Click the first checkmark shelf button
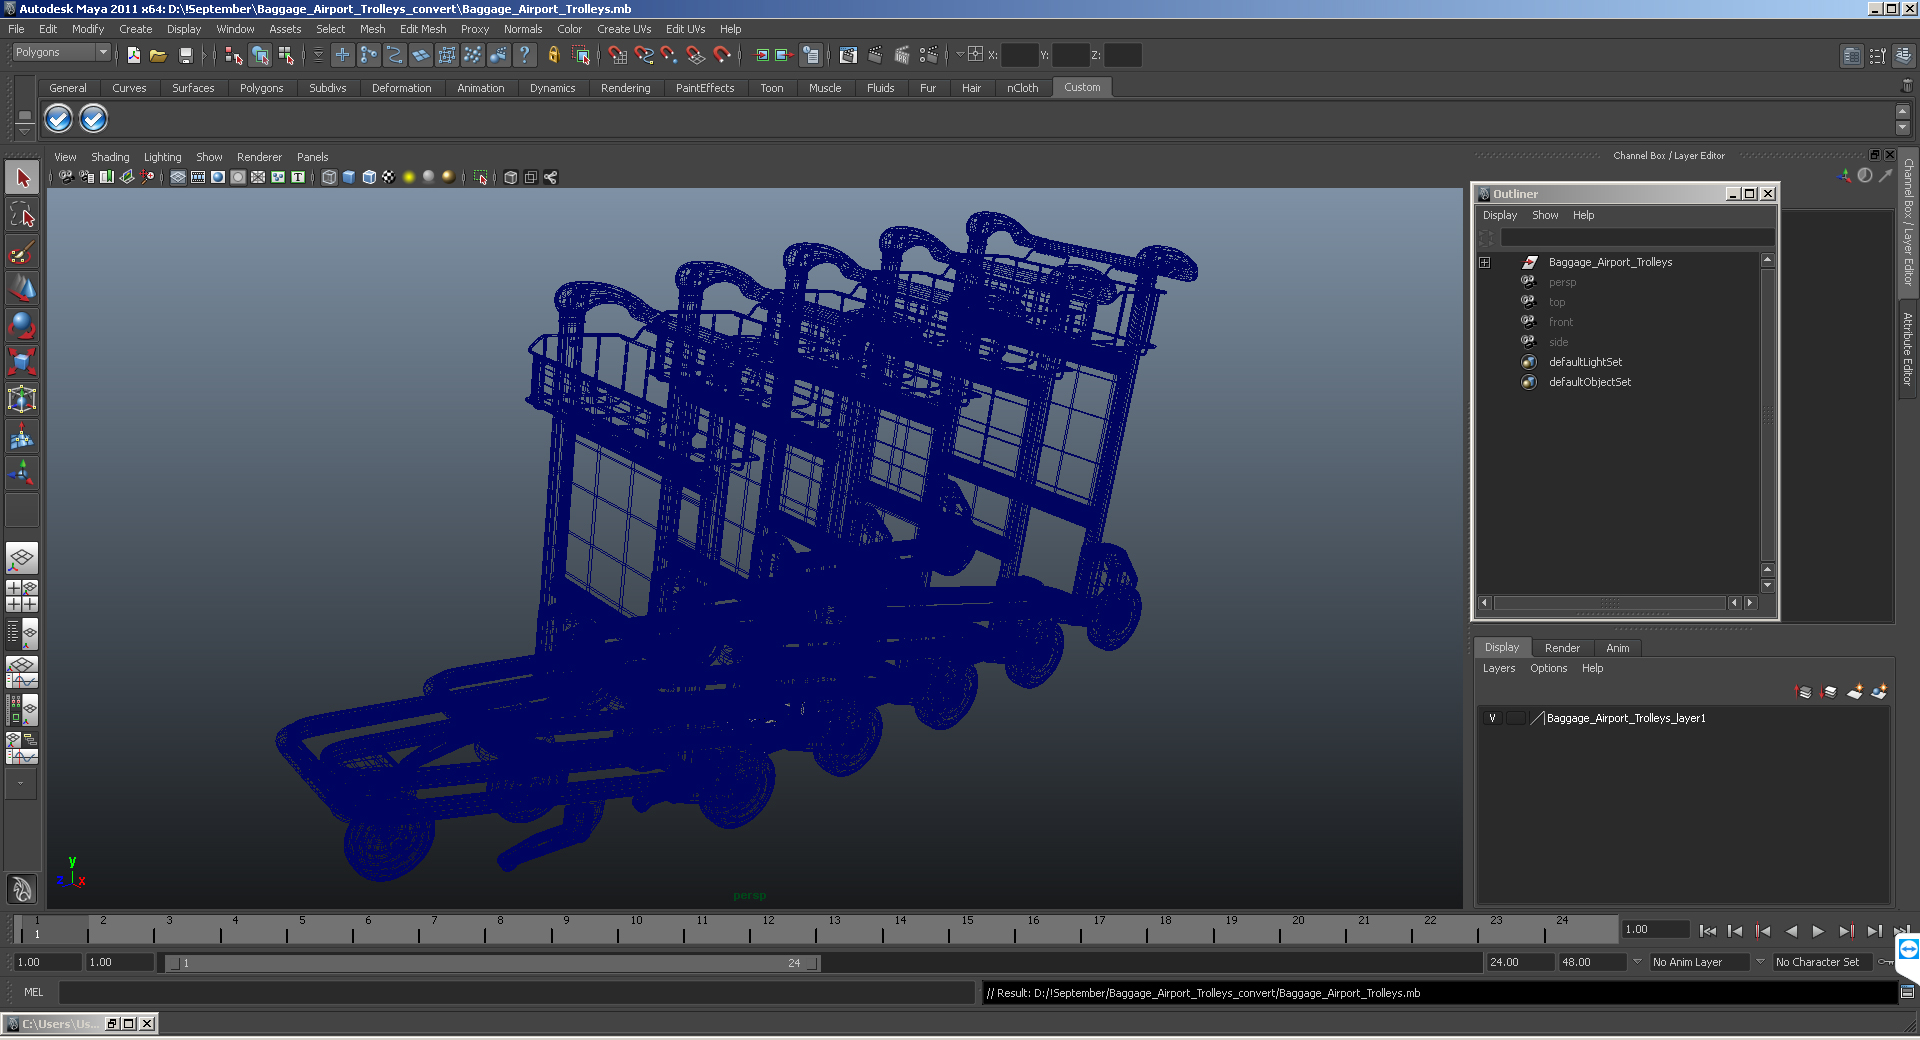Screen dimensions: 1920x1040 click(59, 119)
